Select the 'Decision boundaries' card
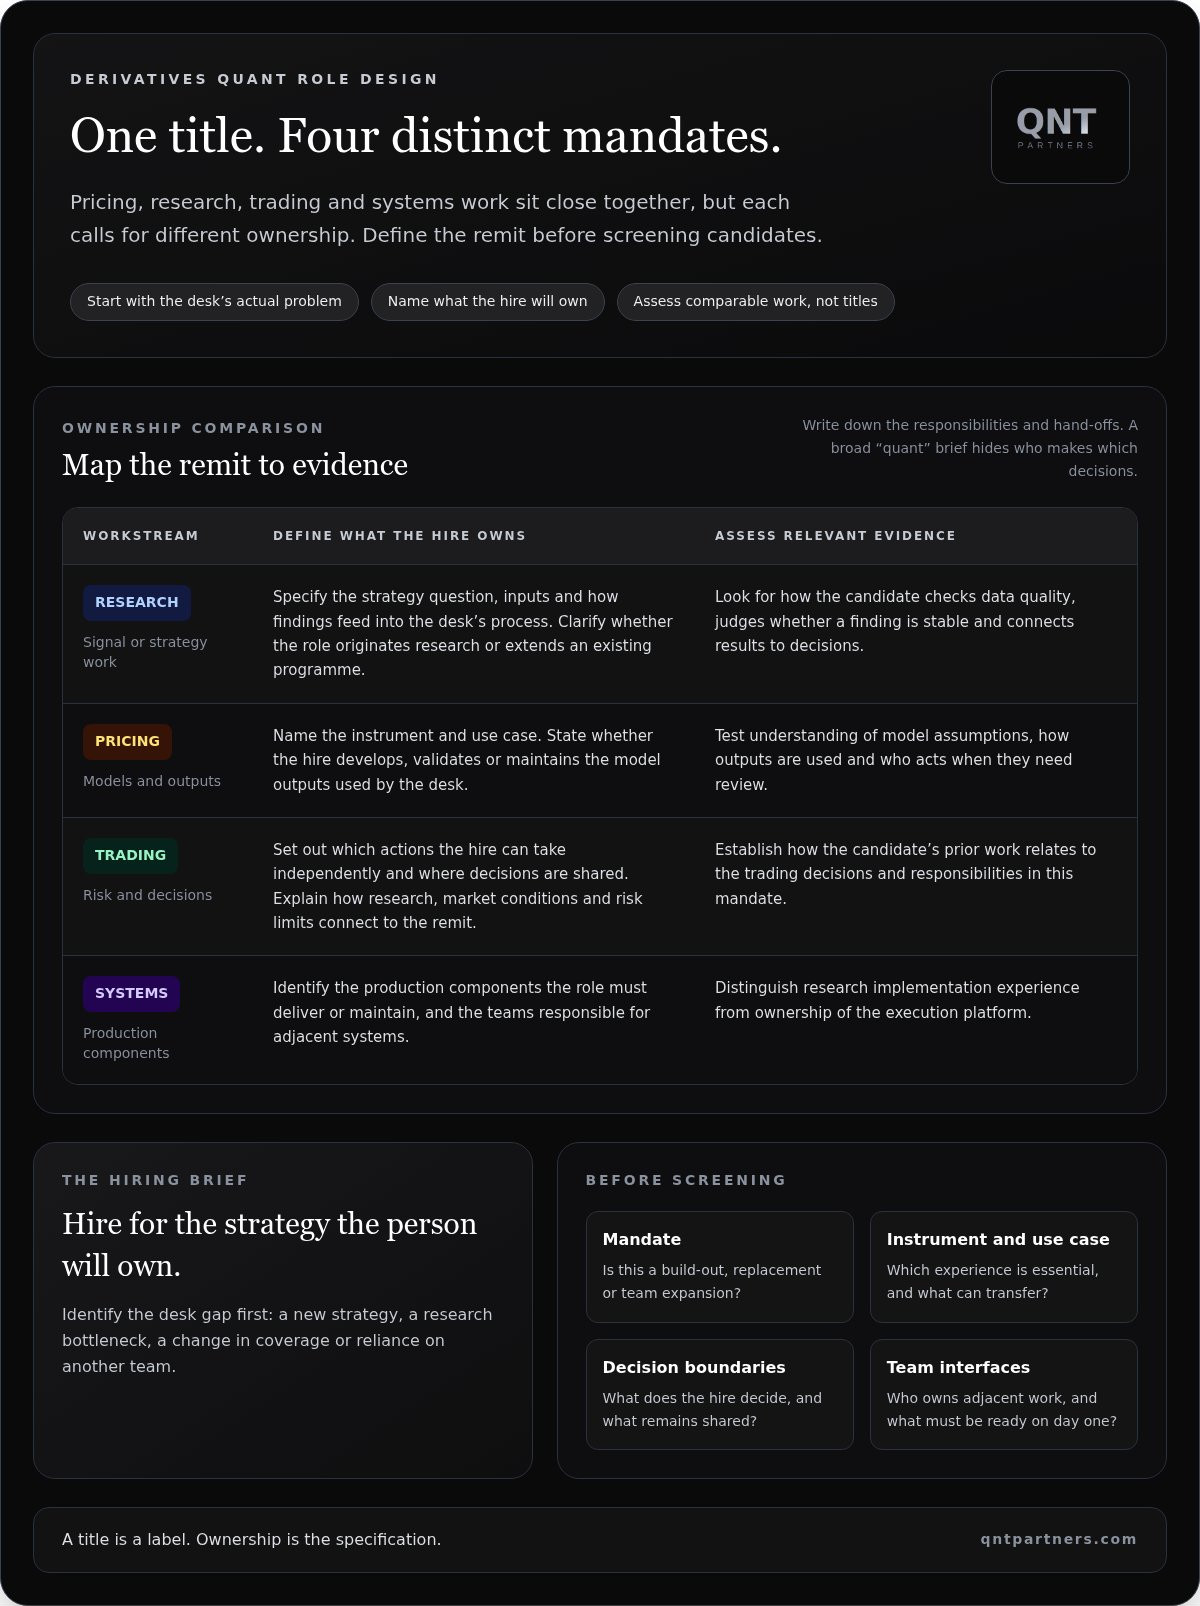1200x1606 pixels. point(720,1395)
